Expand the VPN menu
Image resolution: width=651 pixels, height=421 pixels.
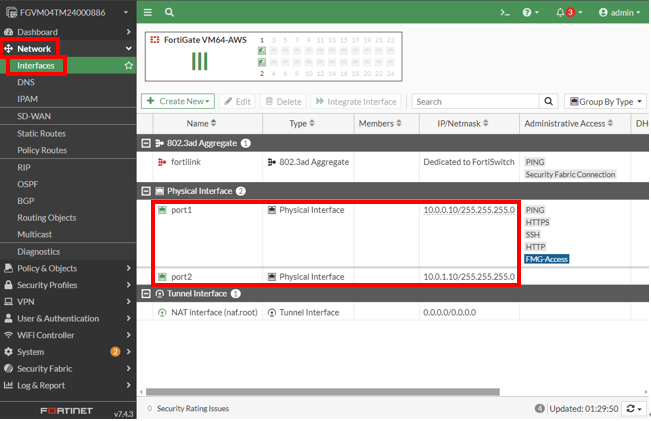coord(68,302)
